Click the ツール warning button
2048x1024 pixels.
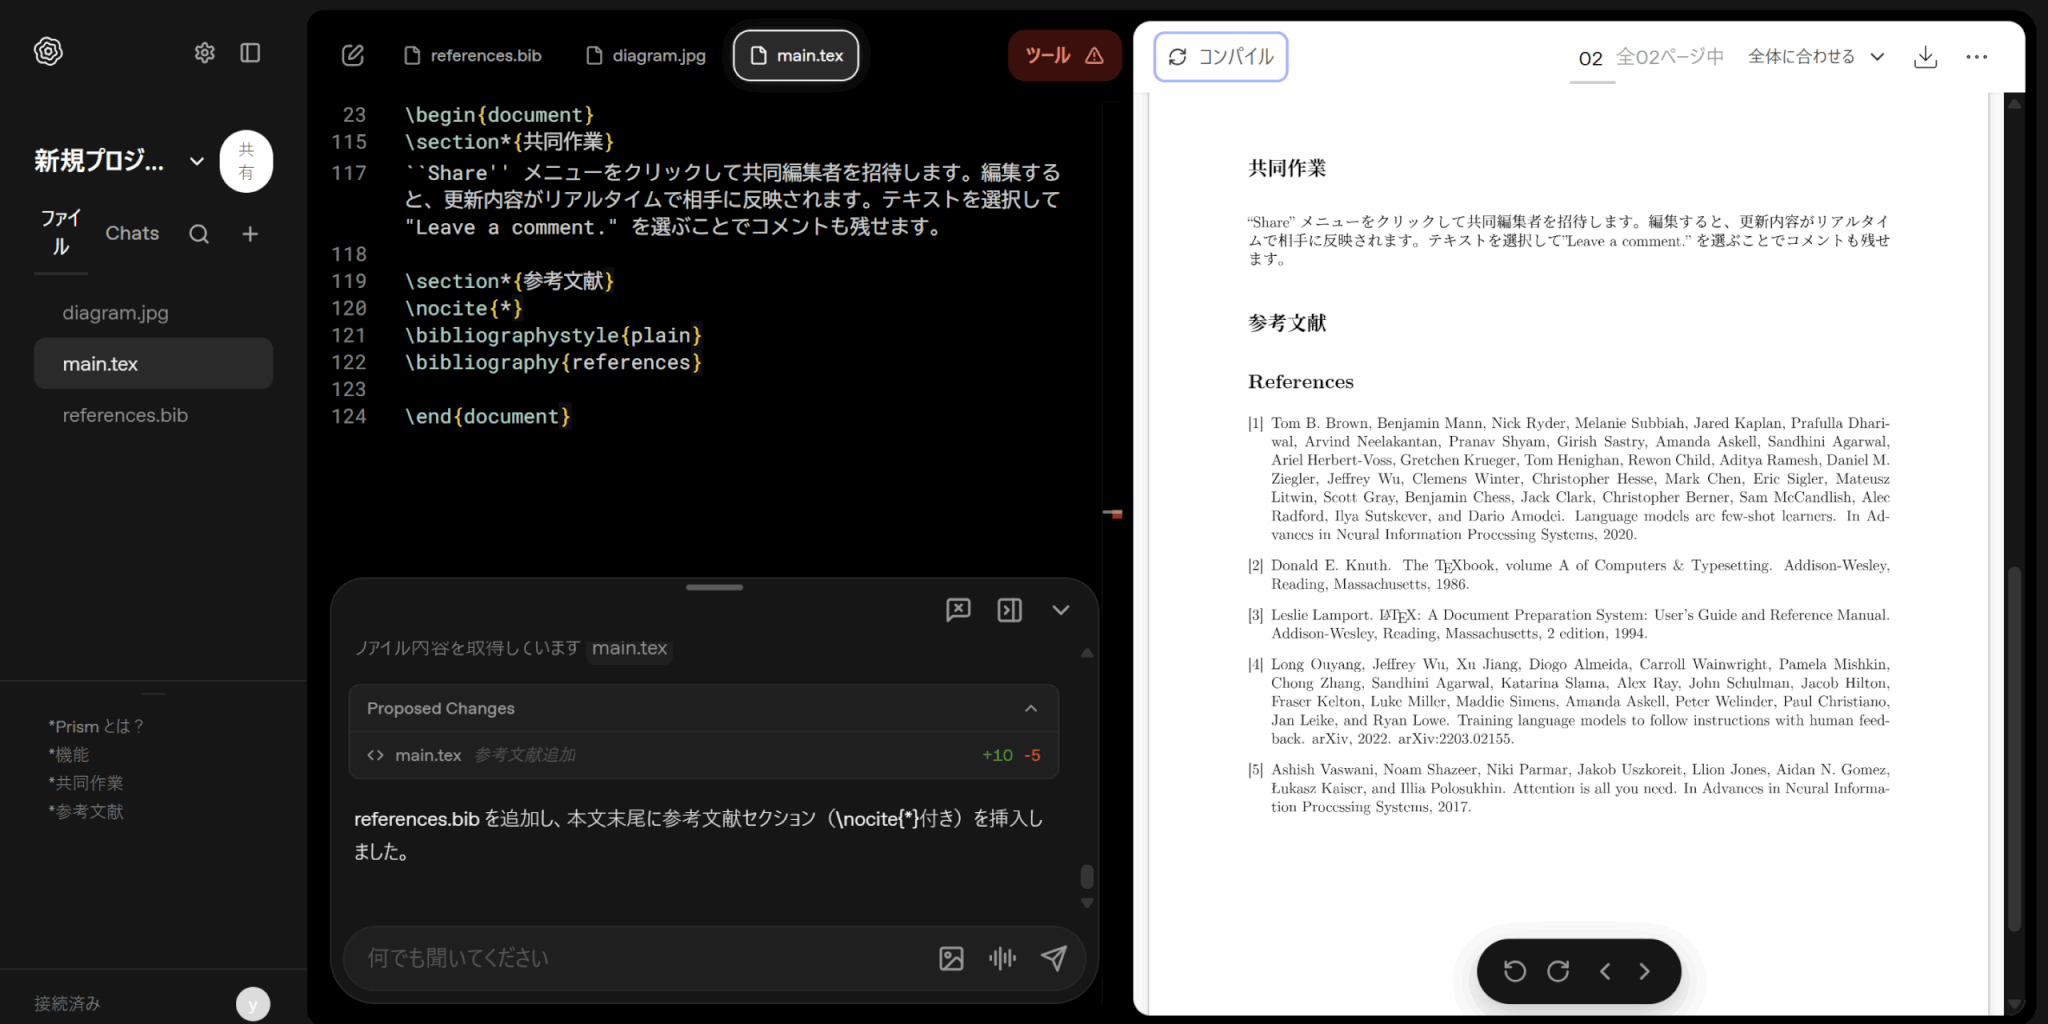pos(1064,56)
